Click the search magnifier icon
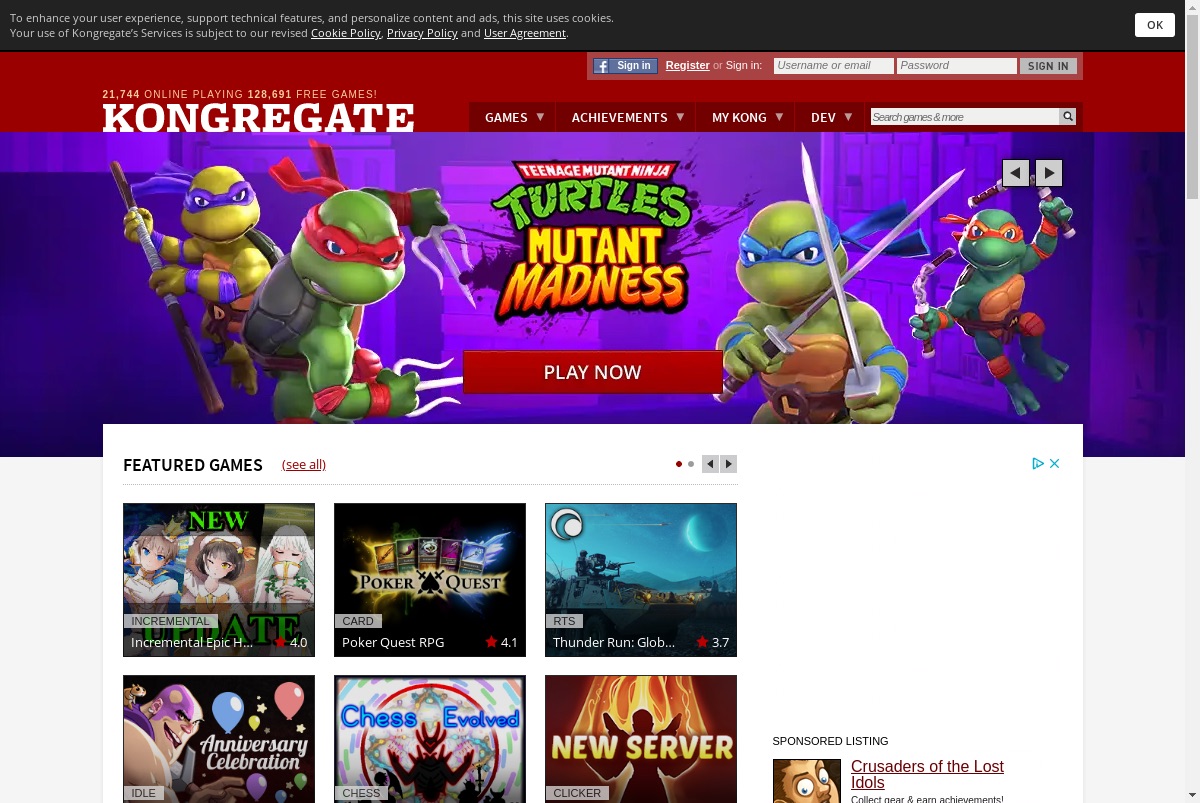The image size is (1200, 803). click(1068, 117)
